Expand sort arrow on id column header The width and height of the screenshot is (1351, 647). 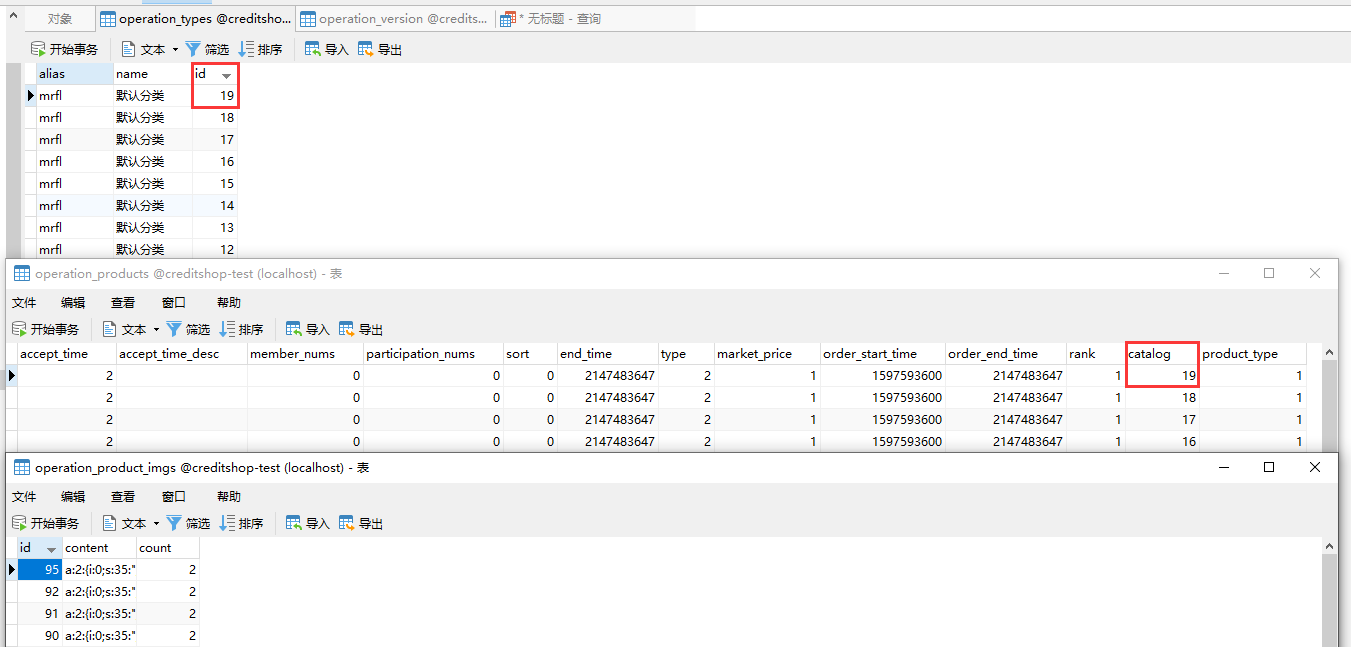click(227, 75)
